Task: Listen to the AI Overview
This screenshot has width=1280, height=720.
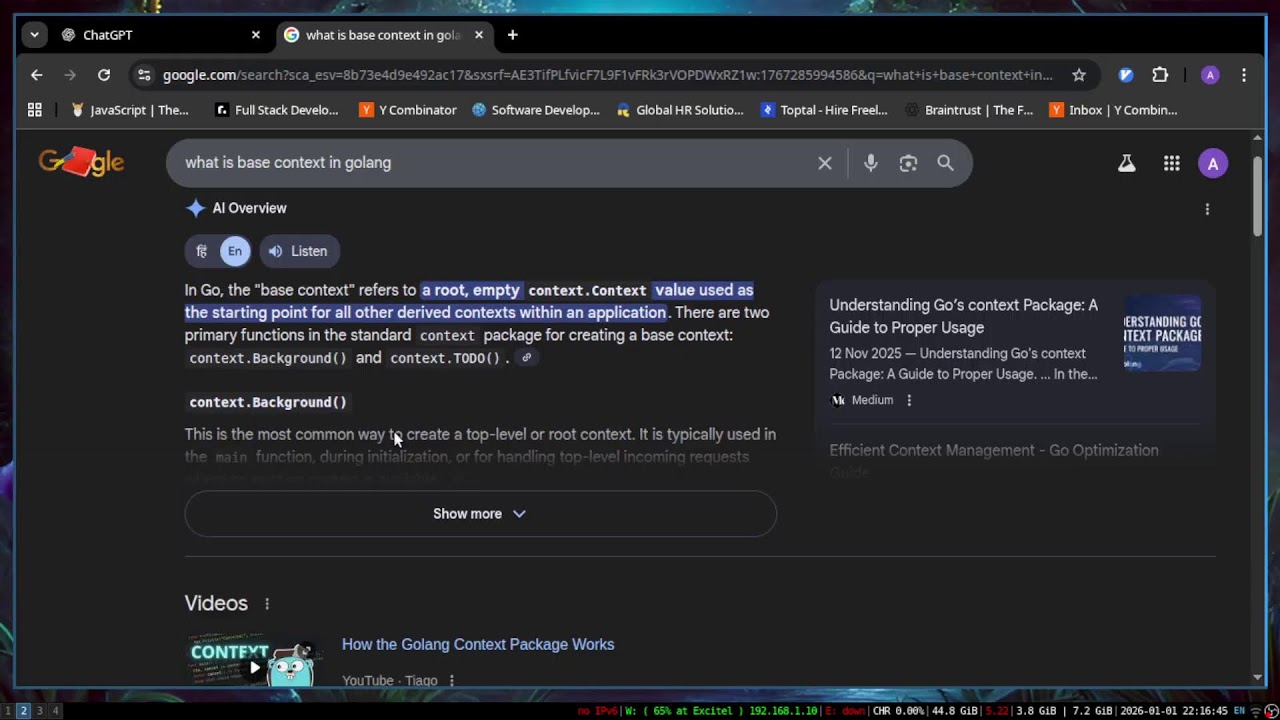Action: pos(299,251)
